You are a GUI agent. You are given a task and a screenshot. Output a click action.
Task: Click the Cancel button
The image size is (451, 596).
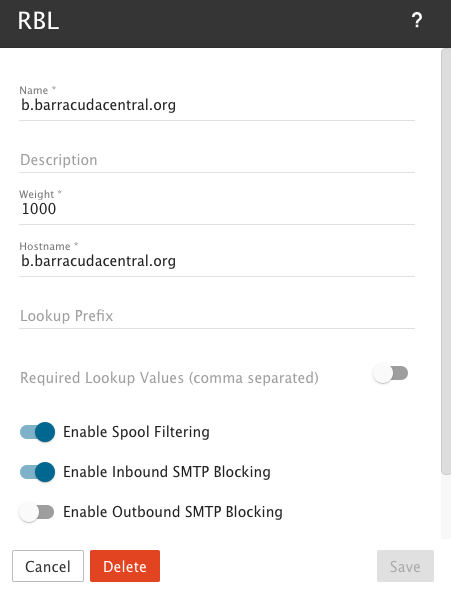tap(48, 566)
